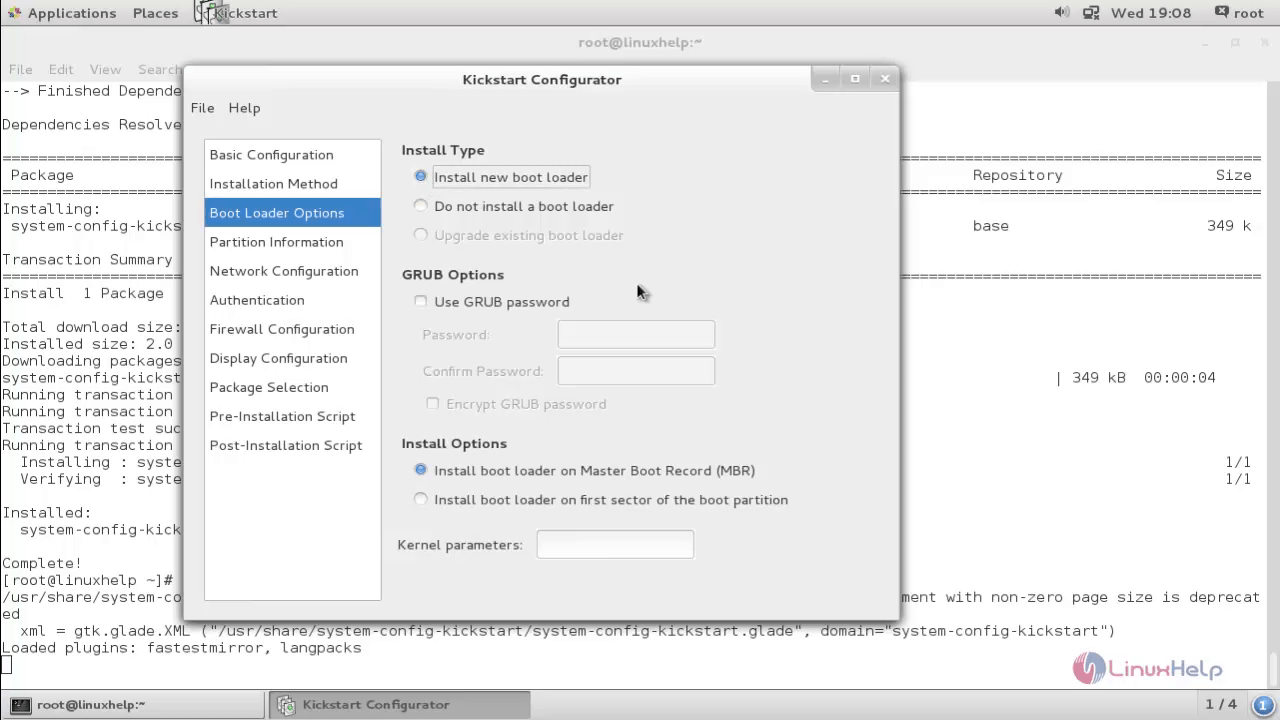The width and height of the screenshot is (1280, 720).
Task: Click the Applications foot logo icon
Action: (13, 13)
